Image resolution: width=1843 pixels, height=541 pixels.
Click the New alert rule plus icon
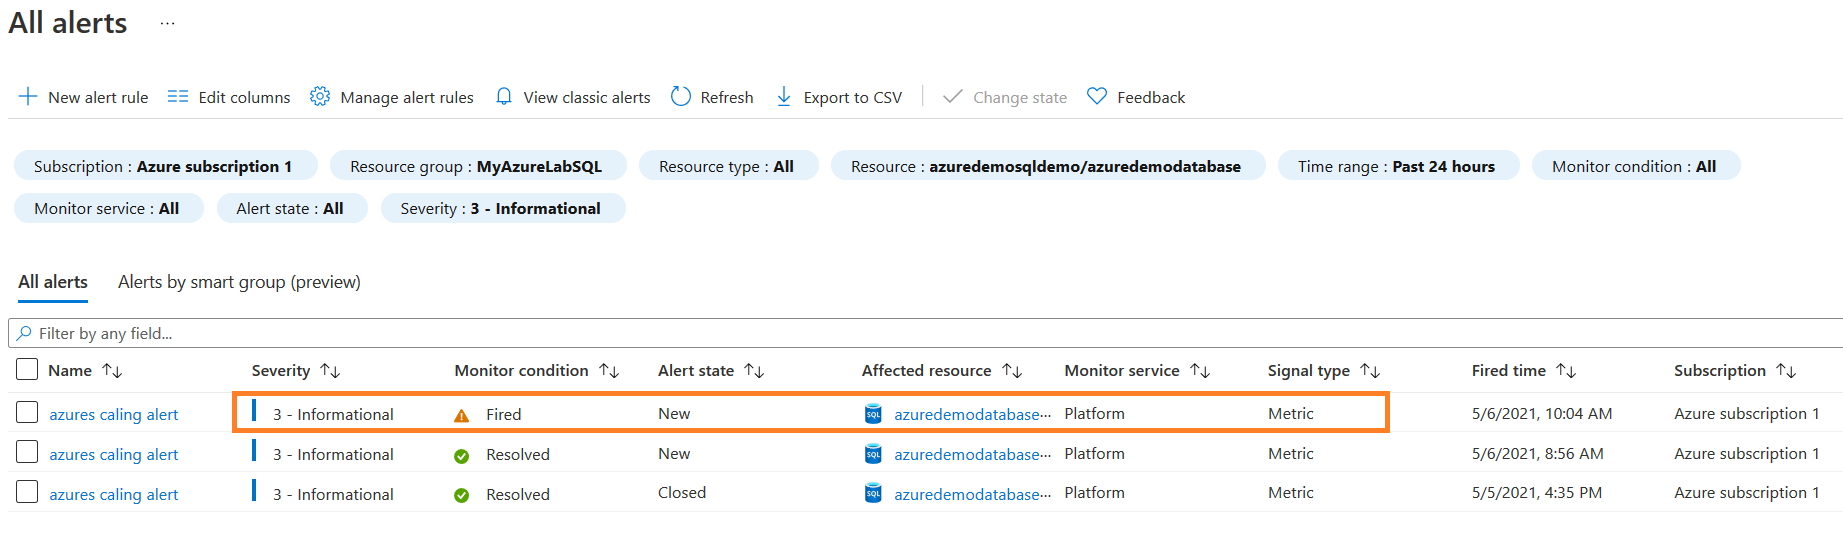28,97
